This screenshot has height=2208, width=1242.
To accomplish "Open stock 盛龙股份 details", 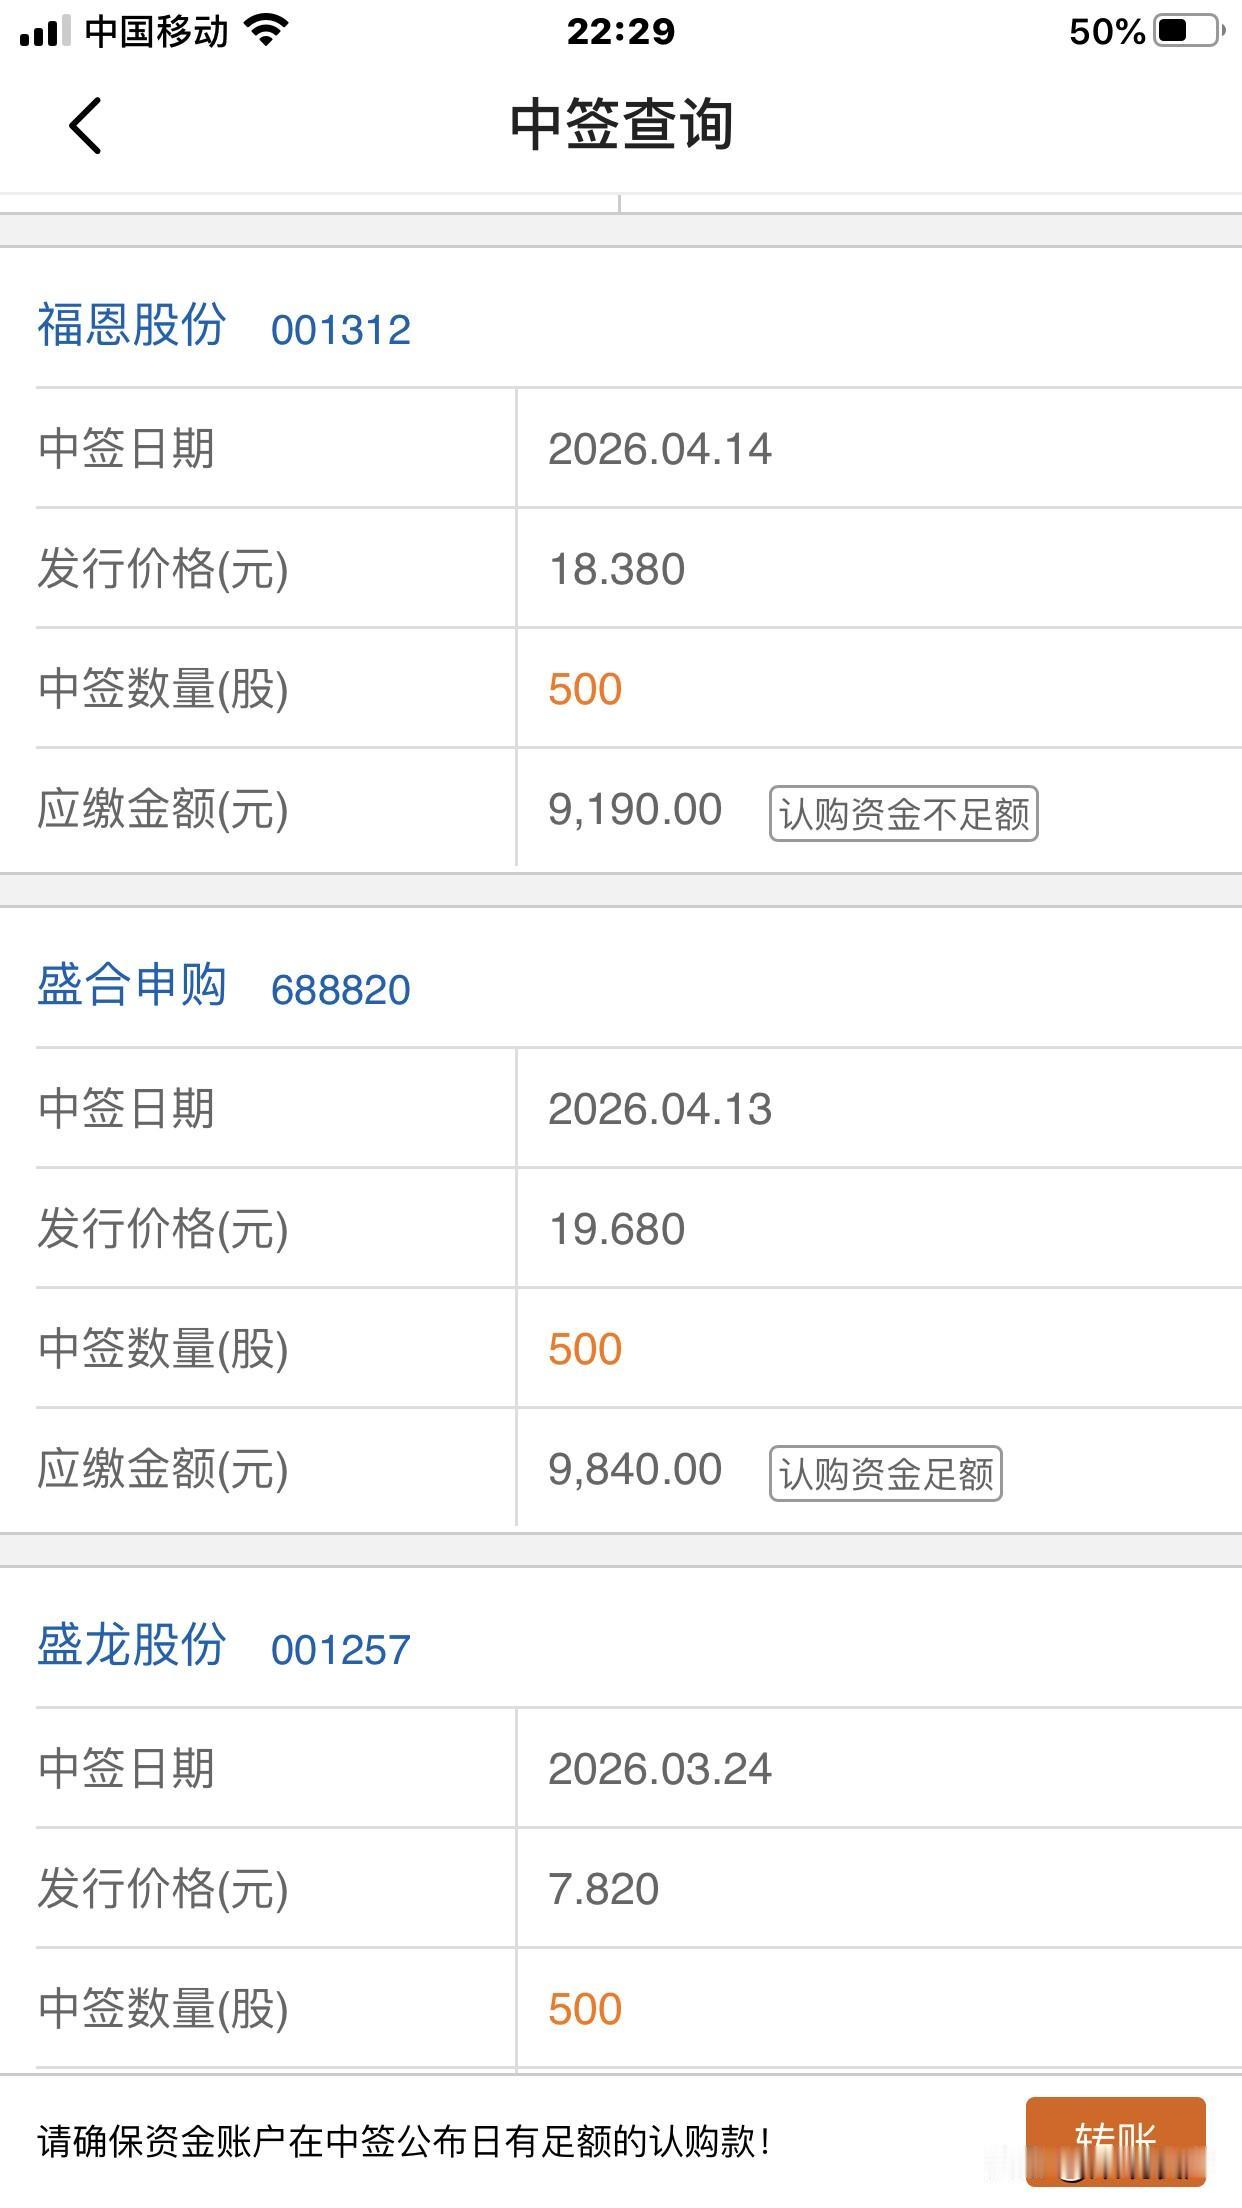I will click(x=133, y=1648).
